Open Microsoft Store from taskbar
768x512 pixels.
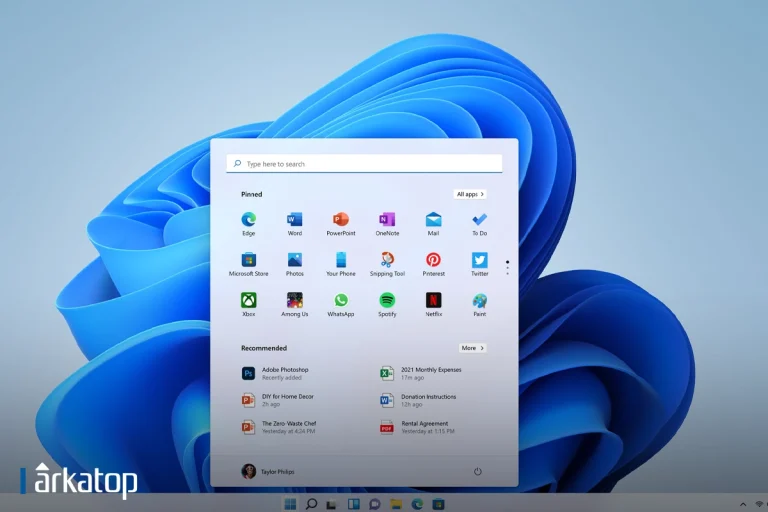coord(438,504)
